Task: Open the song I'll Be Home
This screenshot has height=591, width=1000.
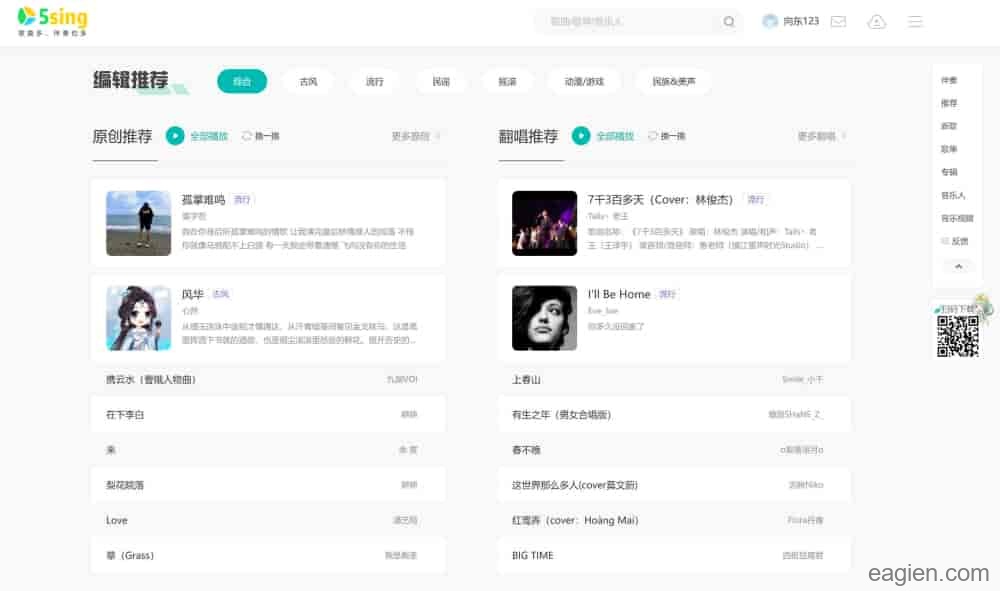Action: [x=619, y=294]
